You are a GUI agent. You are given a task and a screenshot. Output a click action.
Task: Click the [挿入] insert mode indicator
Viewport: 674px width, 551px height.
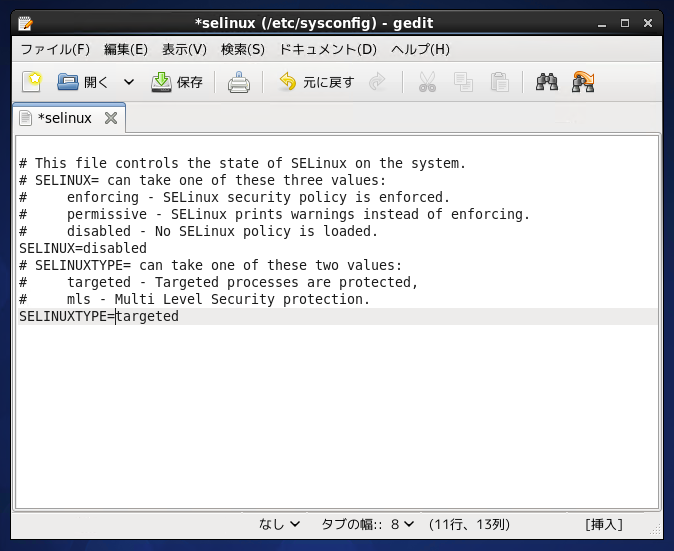604,524
